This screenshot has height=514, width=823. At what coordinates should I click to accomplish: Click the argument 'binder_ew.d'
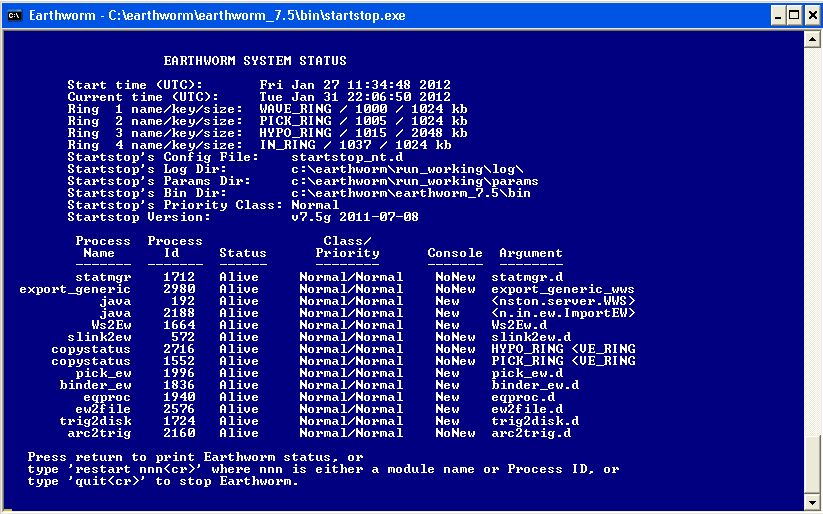coord(535,386)
